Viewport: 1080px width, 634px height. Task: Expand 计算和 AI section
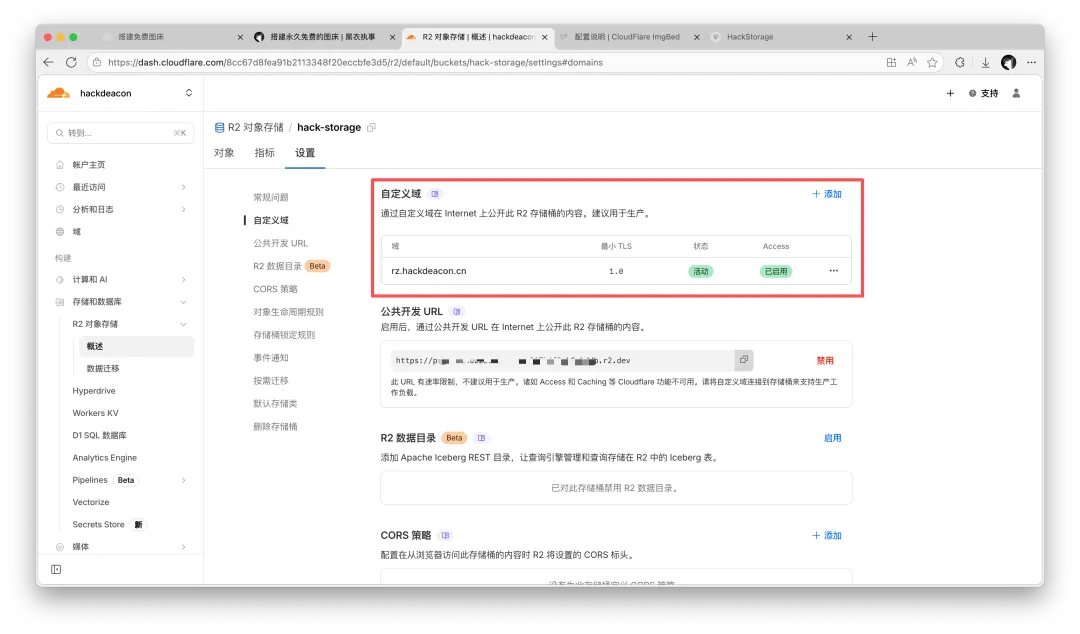coord(183,280)
